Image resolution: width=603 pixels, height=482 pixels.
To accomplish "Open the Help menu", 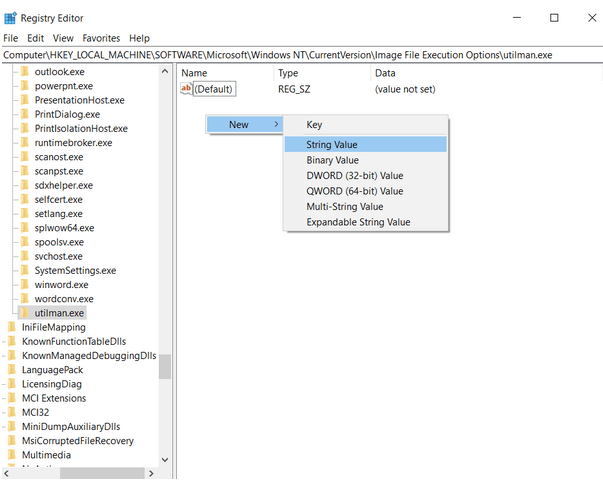I will [139, 38].
